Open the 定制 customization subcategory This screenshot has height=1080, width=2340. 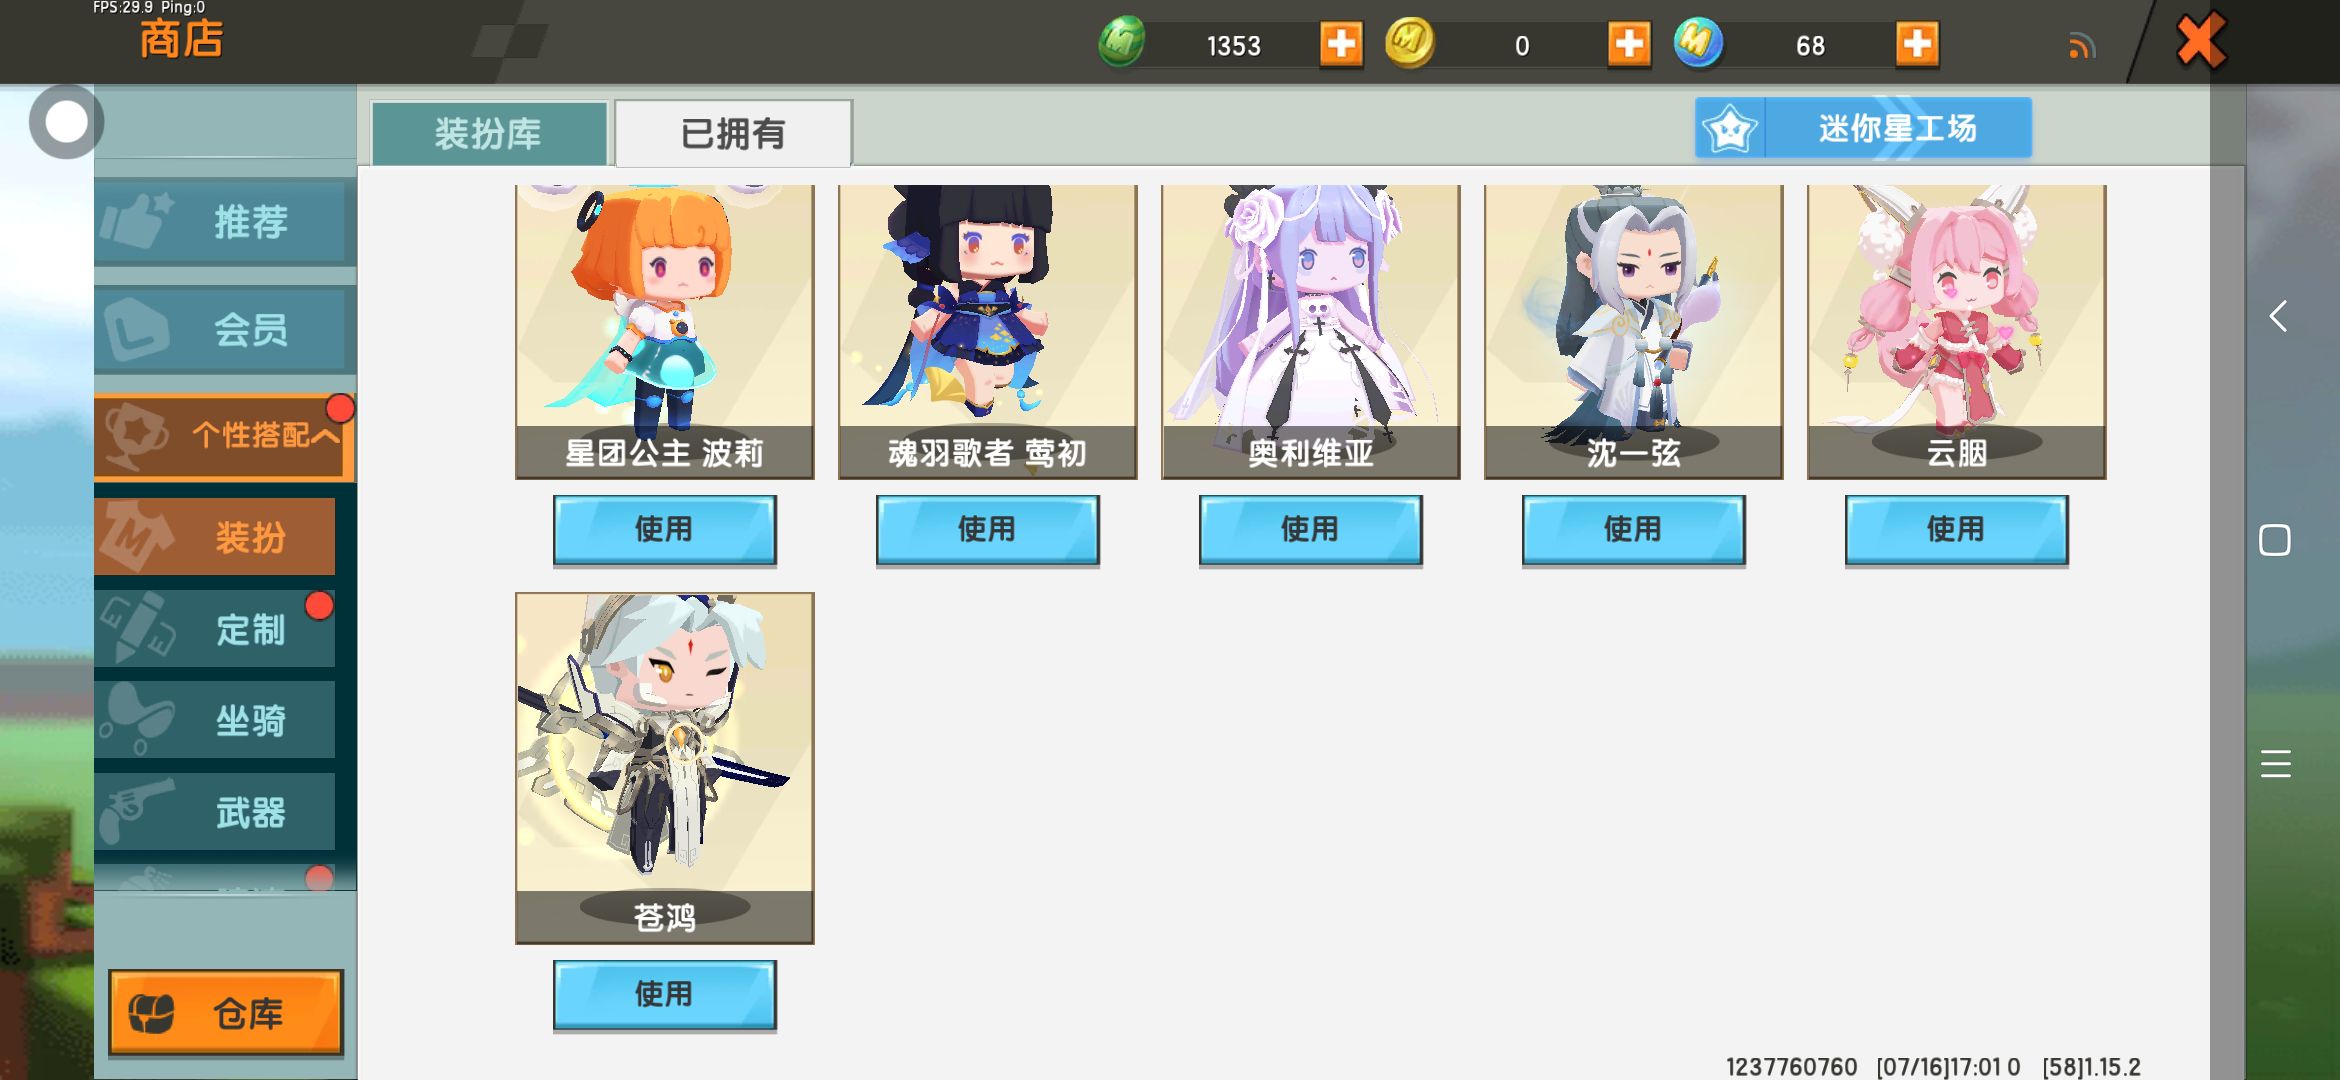(215, 629)
